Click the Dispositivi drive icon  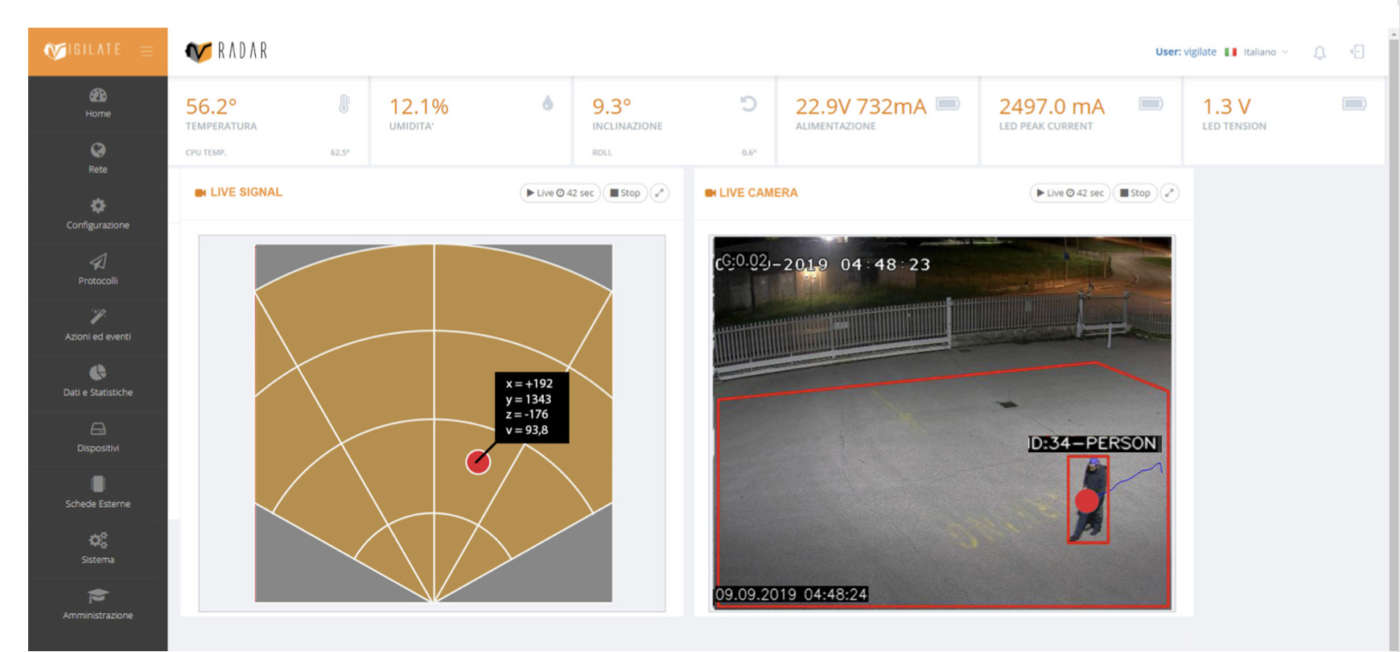tap(98, 429)
